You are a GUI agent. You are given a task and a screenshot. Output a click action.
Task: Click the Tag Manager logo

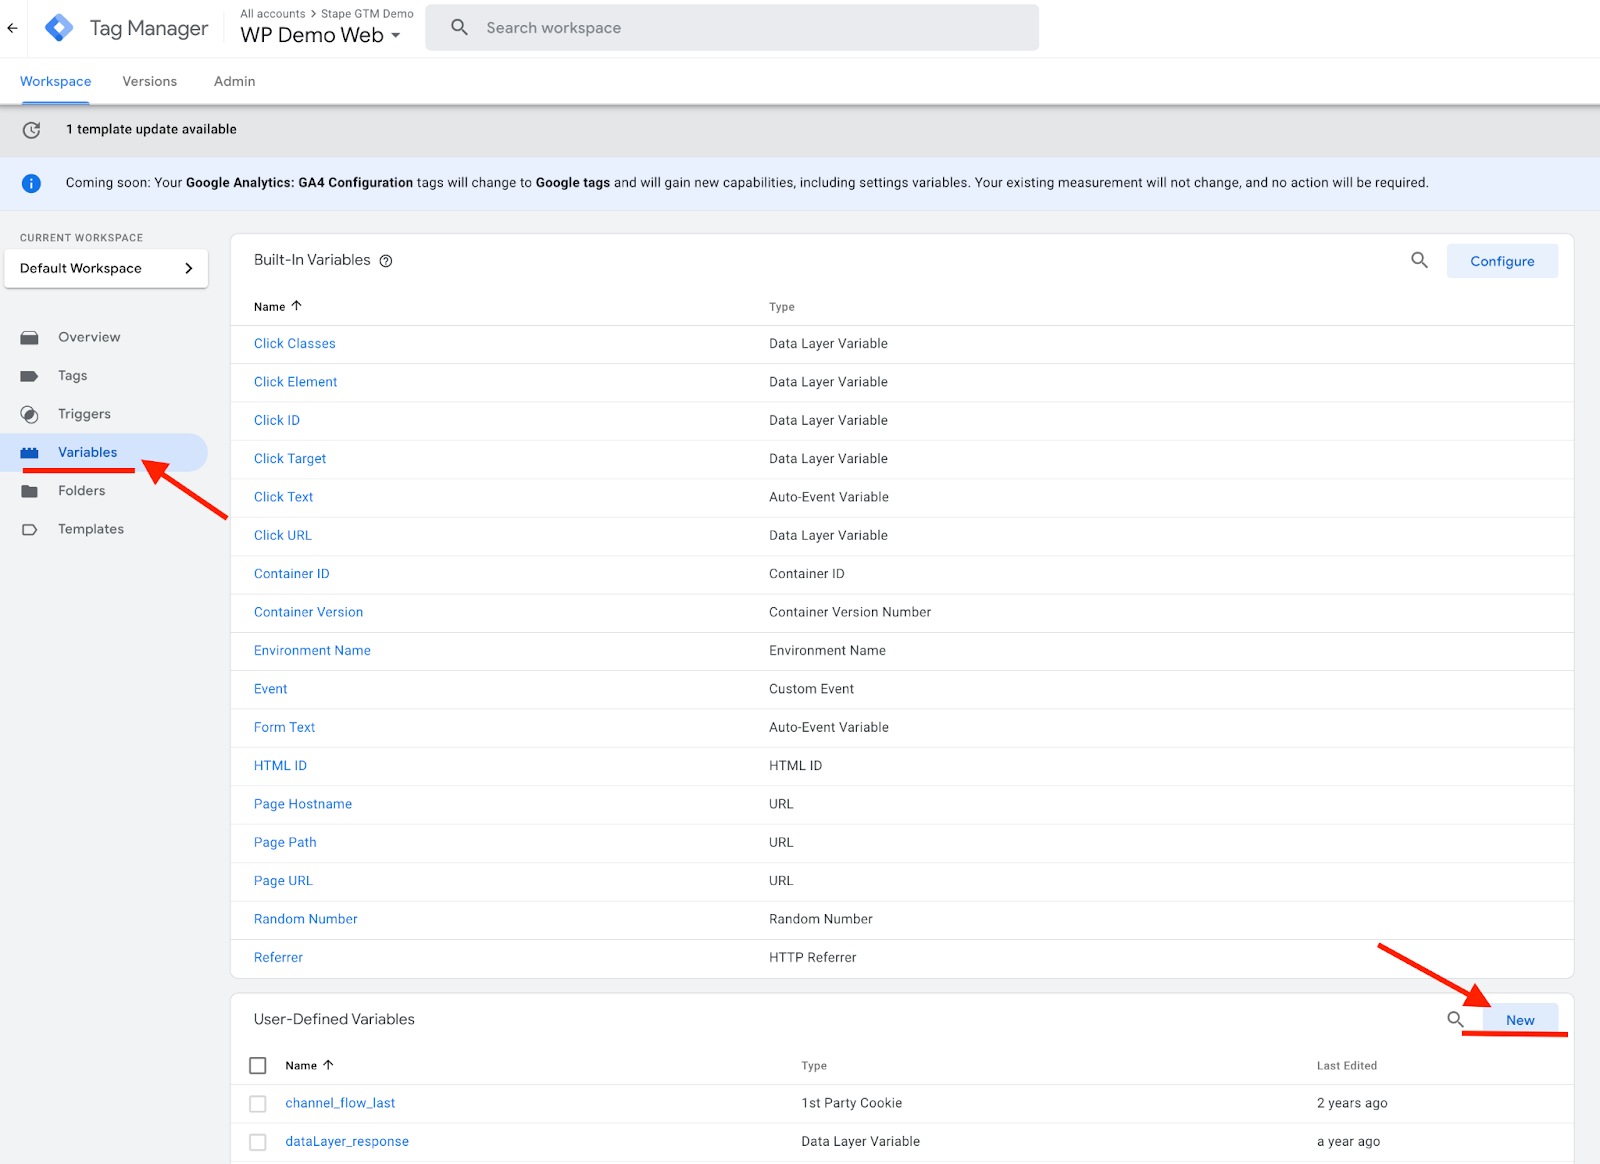click(x=59, y=27)
